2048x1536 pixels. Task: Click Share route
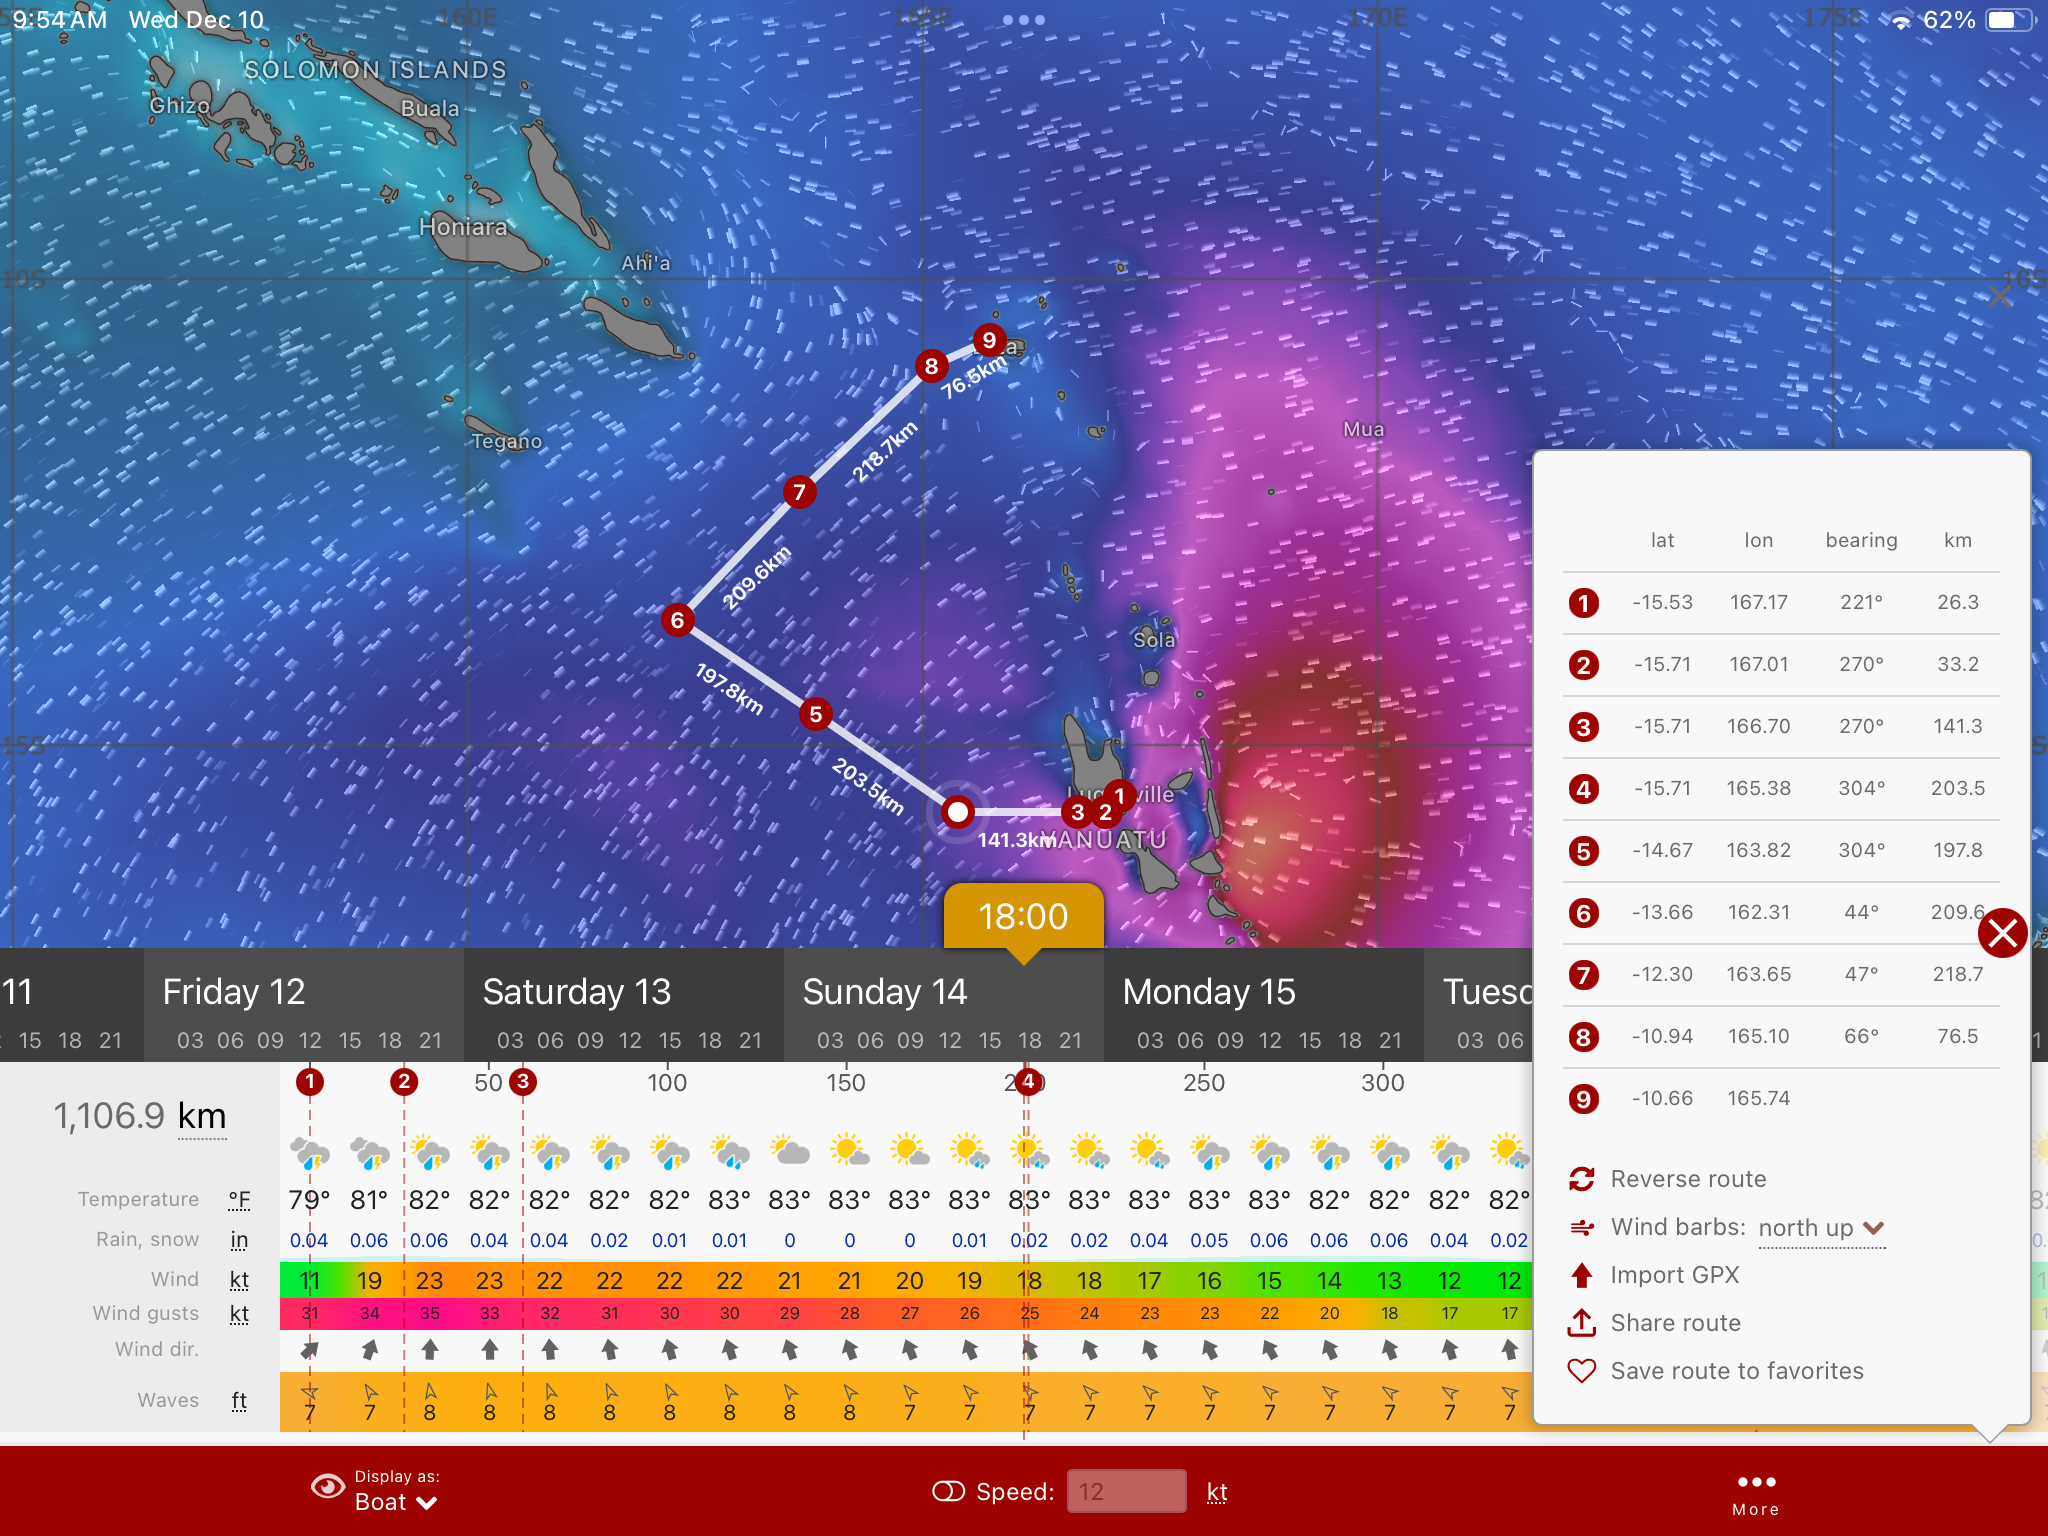coord(1675,1323)
